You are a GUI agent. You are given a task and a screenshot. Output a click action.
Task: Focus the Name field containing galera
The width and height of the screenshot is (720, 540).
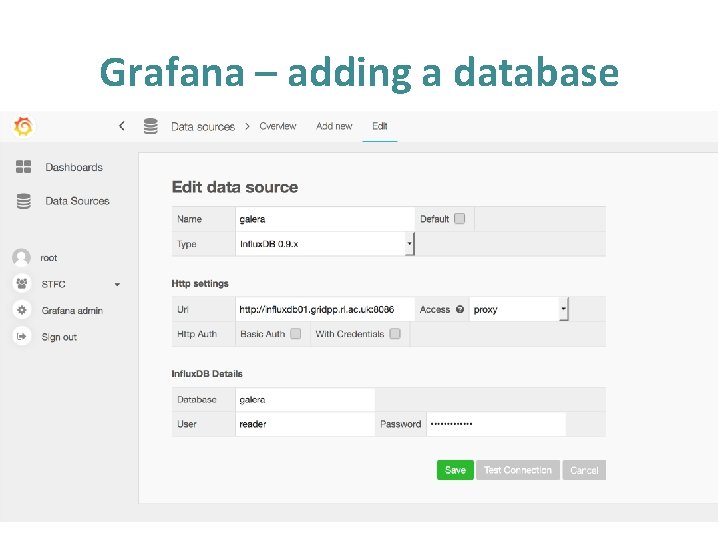click(325, 219)
